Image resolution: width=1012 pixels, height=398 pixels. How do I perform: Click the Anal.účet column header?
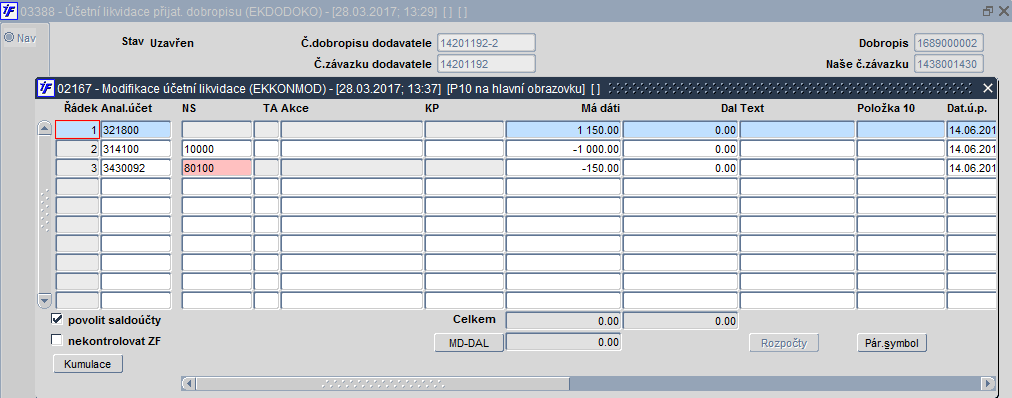126,108
